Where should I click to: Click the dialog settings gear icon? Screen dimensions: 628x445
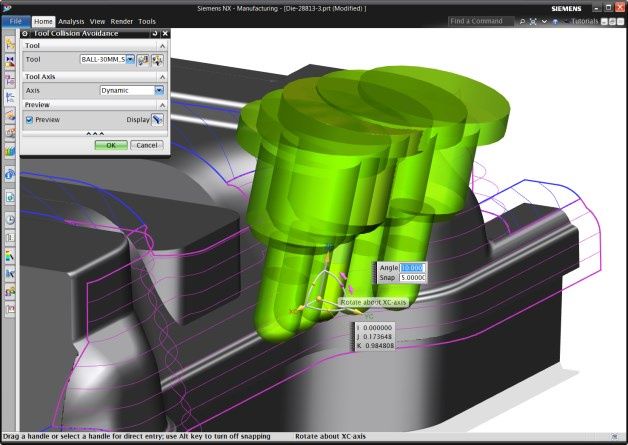(x=25, y=33)
